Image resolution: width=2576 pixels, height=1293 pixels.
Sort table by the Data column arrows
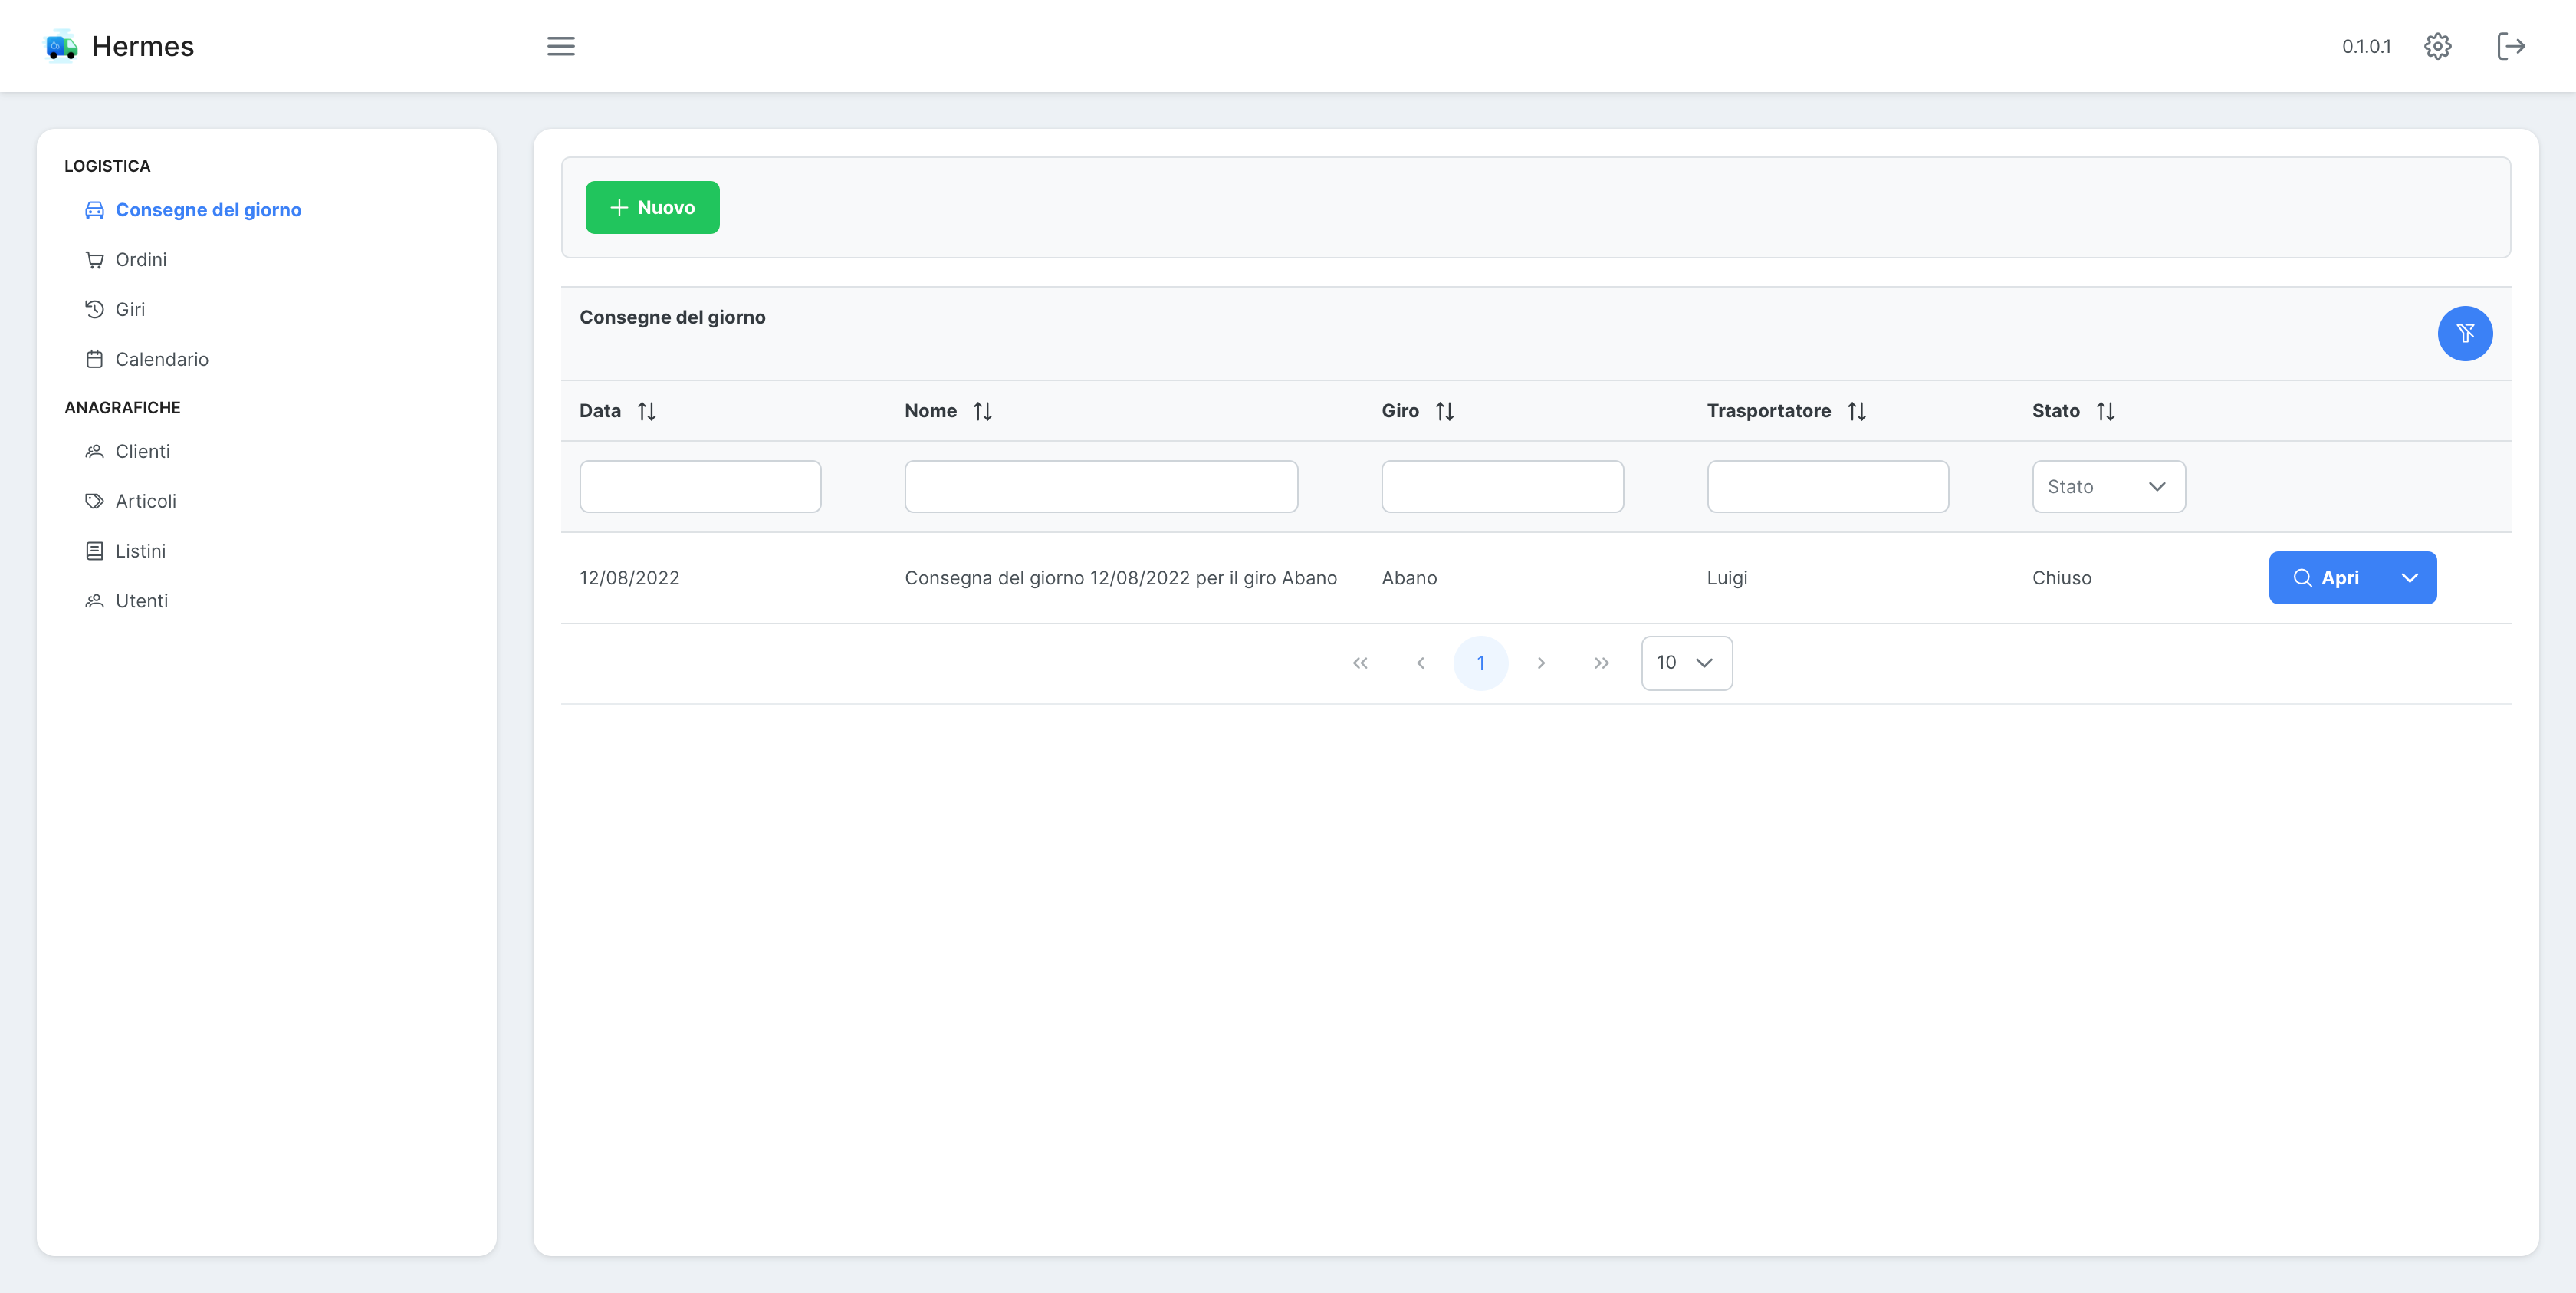tap(647, 411)
